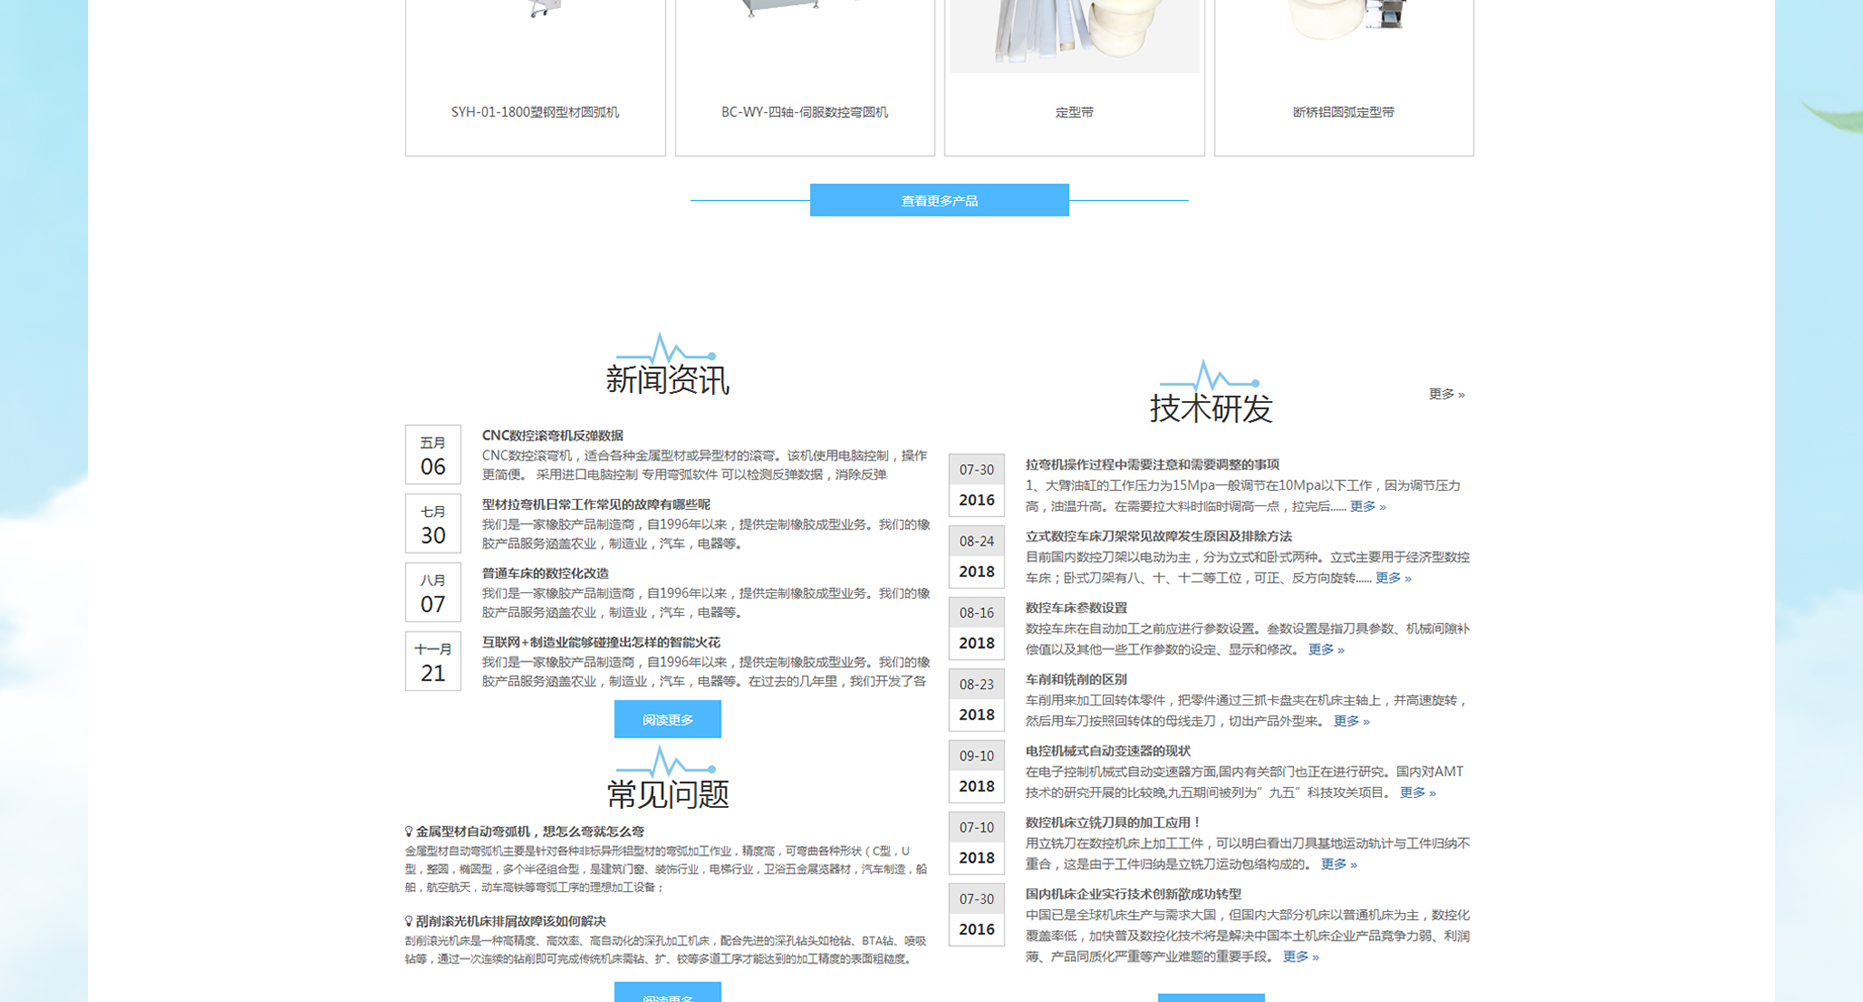Click the 08-24 2018 date box
The image size is (1863, 1002).
(977, 556)
